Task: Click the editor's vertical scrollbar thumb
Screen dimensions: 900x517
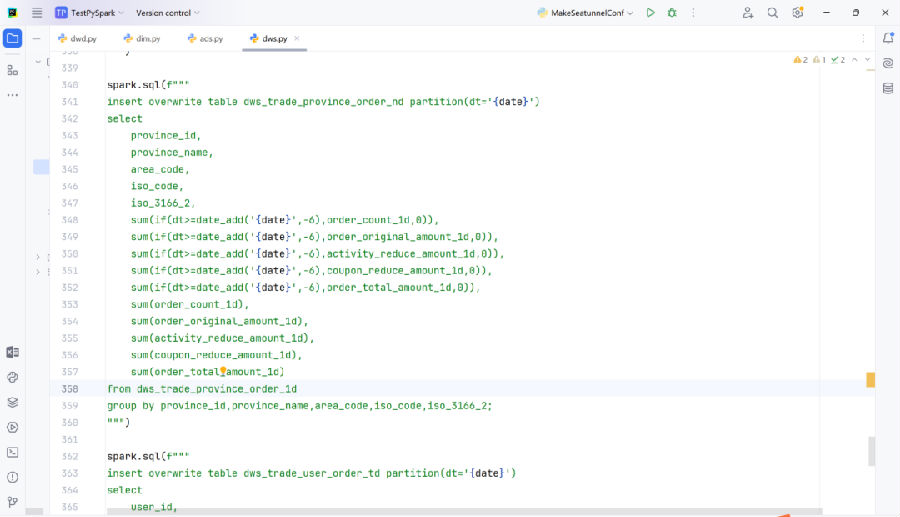Action: point(871,451)
